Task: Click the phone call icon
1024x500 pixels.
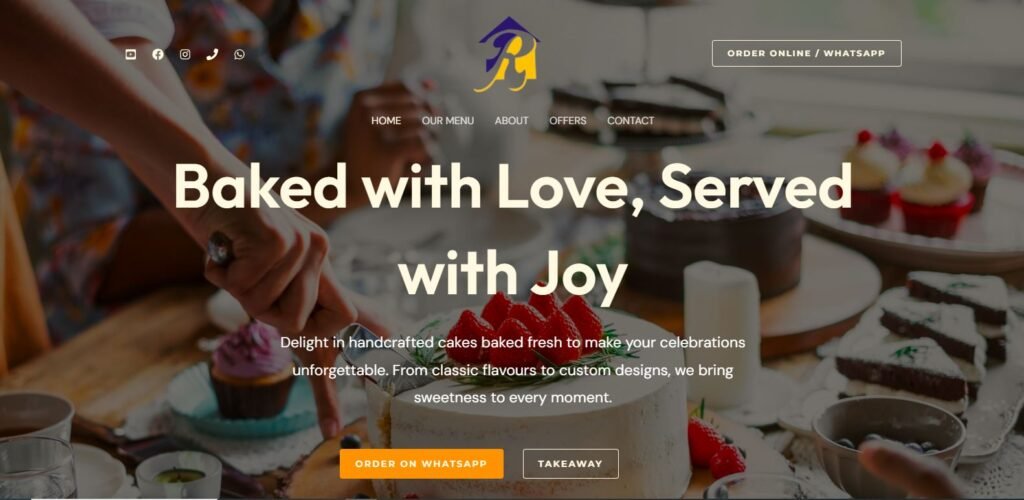Action: pyautogui.click(x=212, y=54)
